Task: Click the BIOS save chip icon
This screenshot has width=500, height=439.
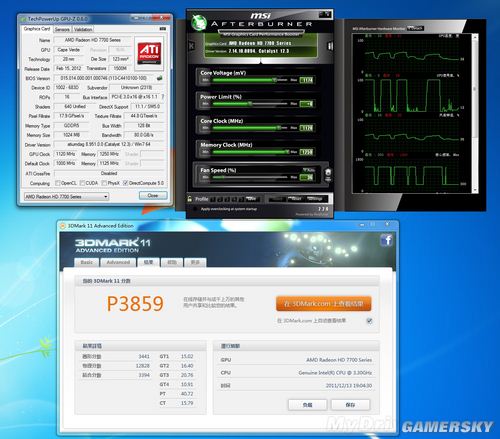Action: tap(160, 78)
